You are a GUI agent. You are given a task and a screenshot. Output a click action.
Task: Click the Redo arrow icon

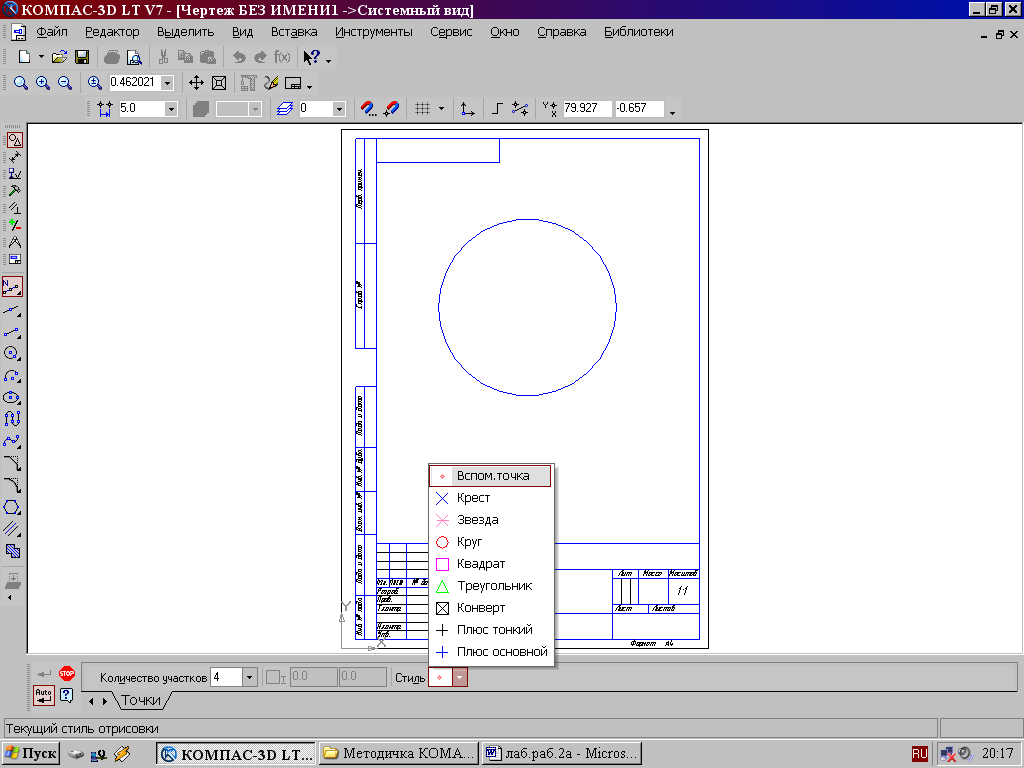(261, 57)
